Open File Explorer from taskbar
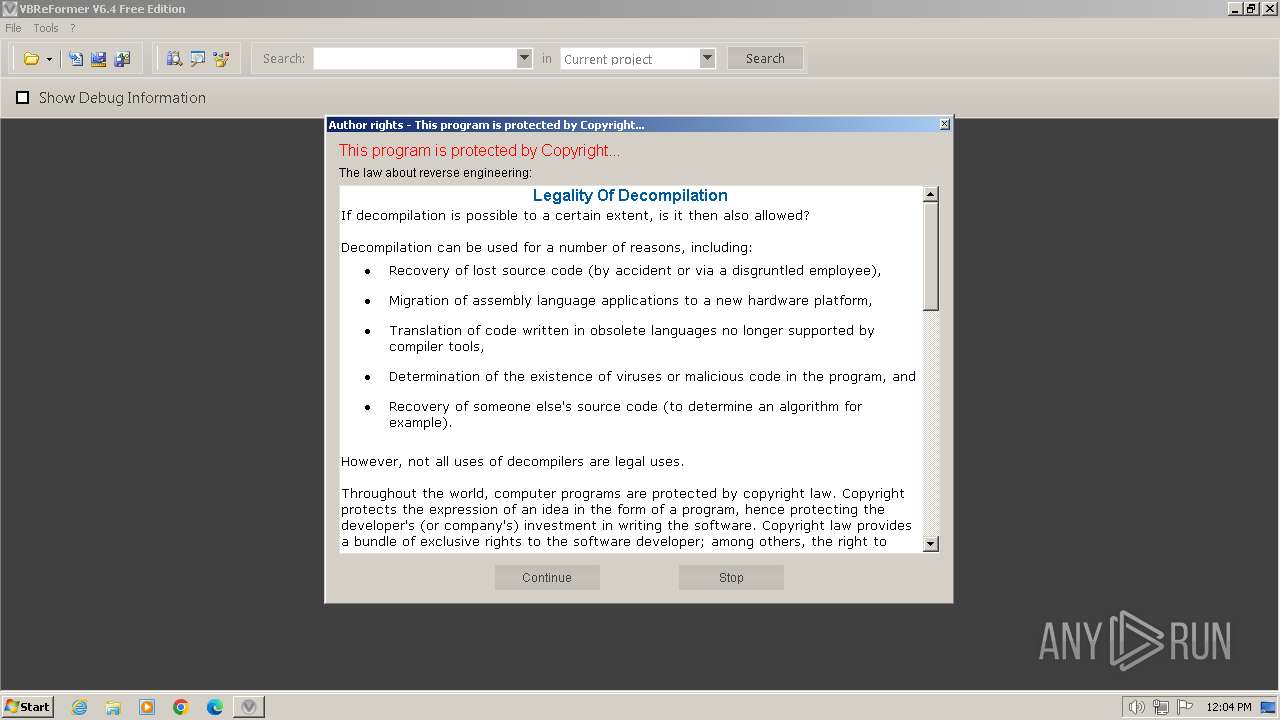Viewport: 1280px width, 720px height. tap(113, 707)
